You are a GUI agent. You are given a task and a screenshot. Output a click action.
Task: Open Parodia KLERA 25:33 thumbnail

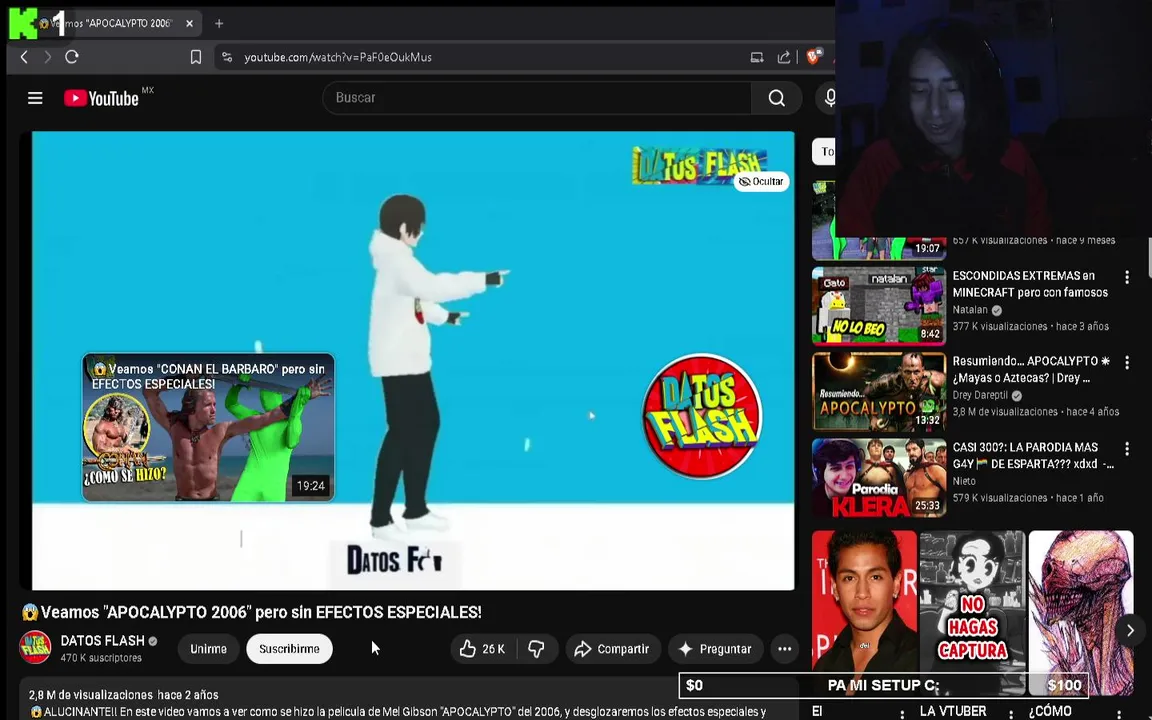[x=879, y=478]
